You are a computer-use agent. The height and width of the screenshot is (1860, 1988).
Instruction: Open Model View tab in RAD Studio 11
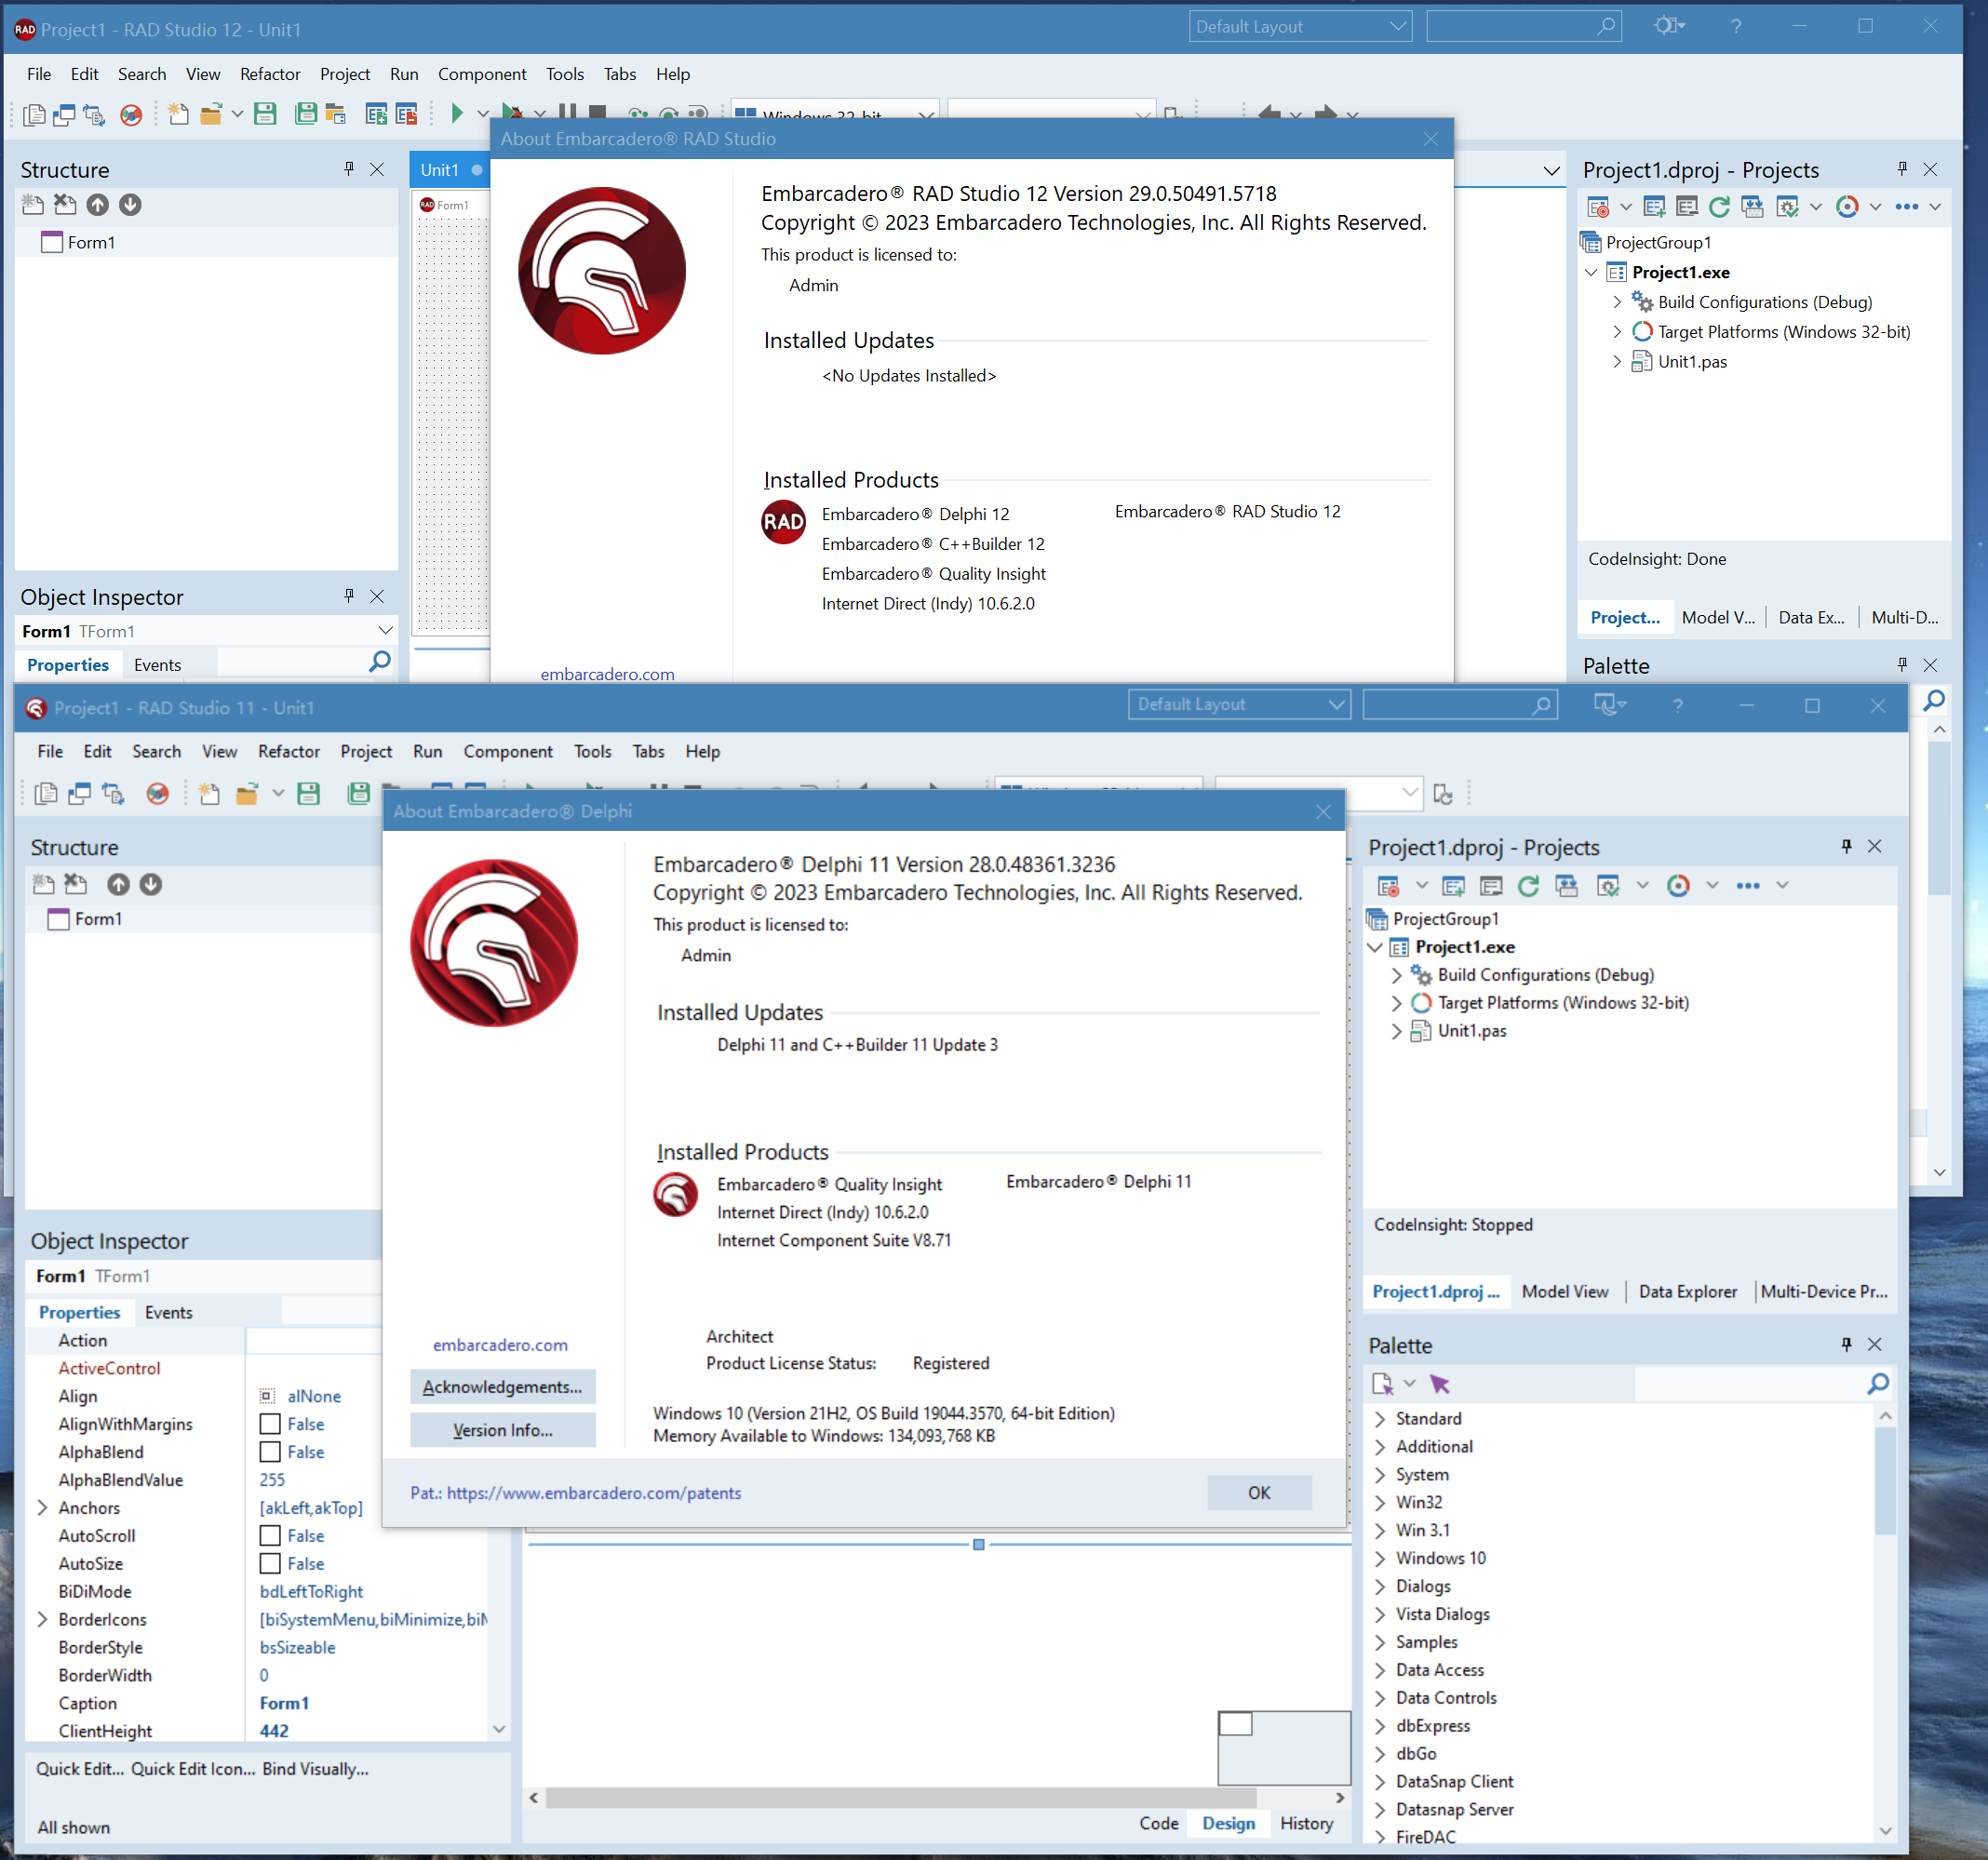[x=1565, y=1292]
